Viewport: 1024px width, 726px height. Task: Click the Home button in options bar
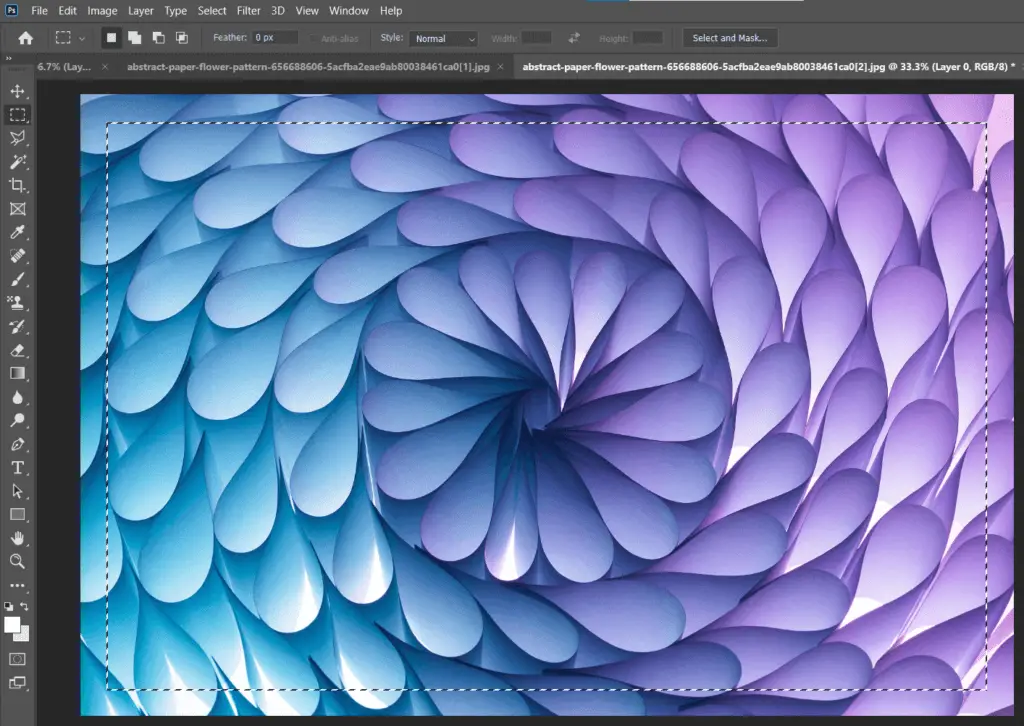[25, 38]
